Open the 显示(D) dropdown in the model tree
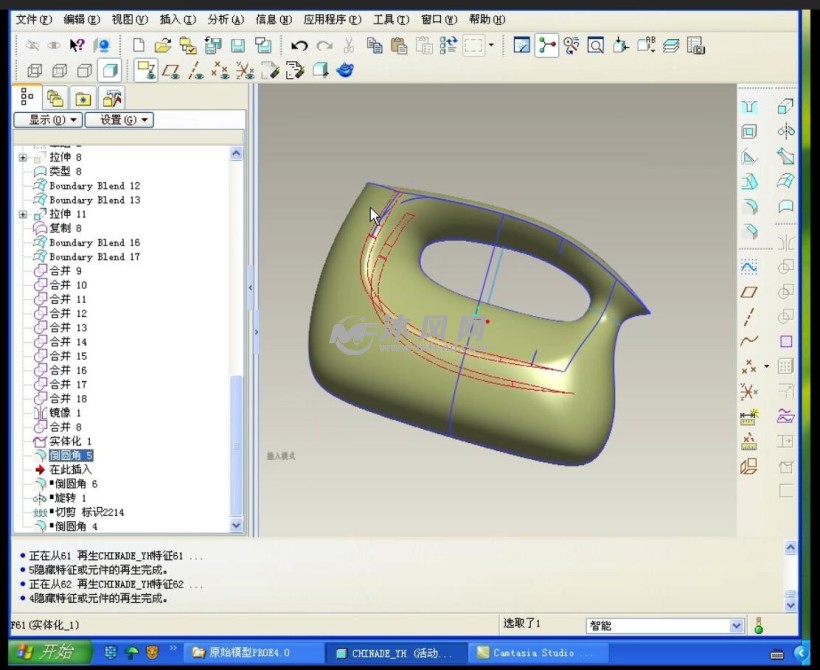 [x=48, y=120]
